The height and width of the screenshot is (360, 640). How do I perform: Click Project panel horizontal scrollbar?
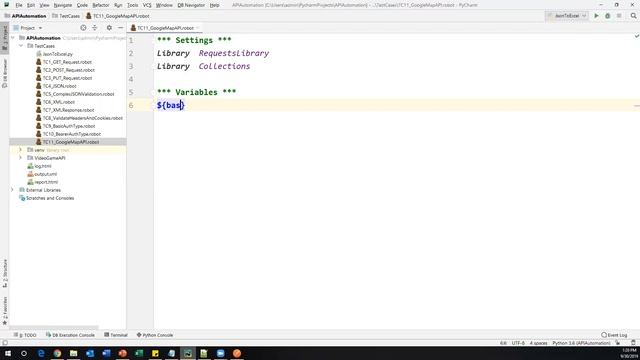click(54, 327)
